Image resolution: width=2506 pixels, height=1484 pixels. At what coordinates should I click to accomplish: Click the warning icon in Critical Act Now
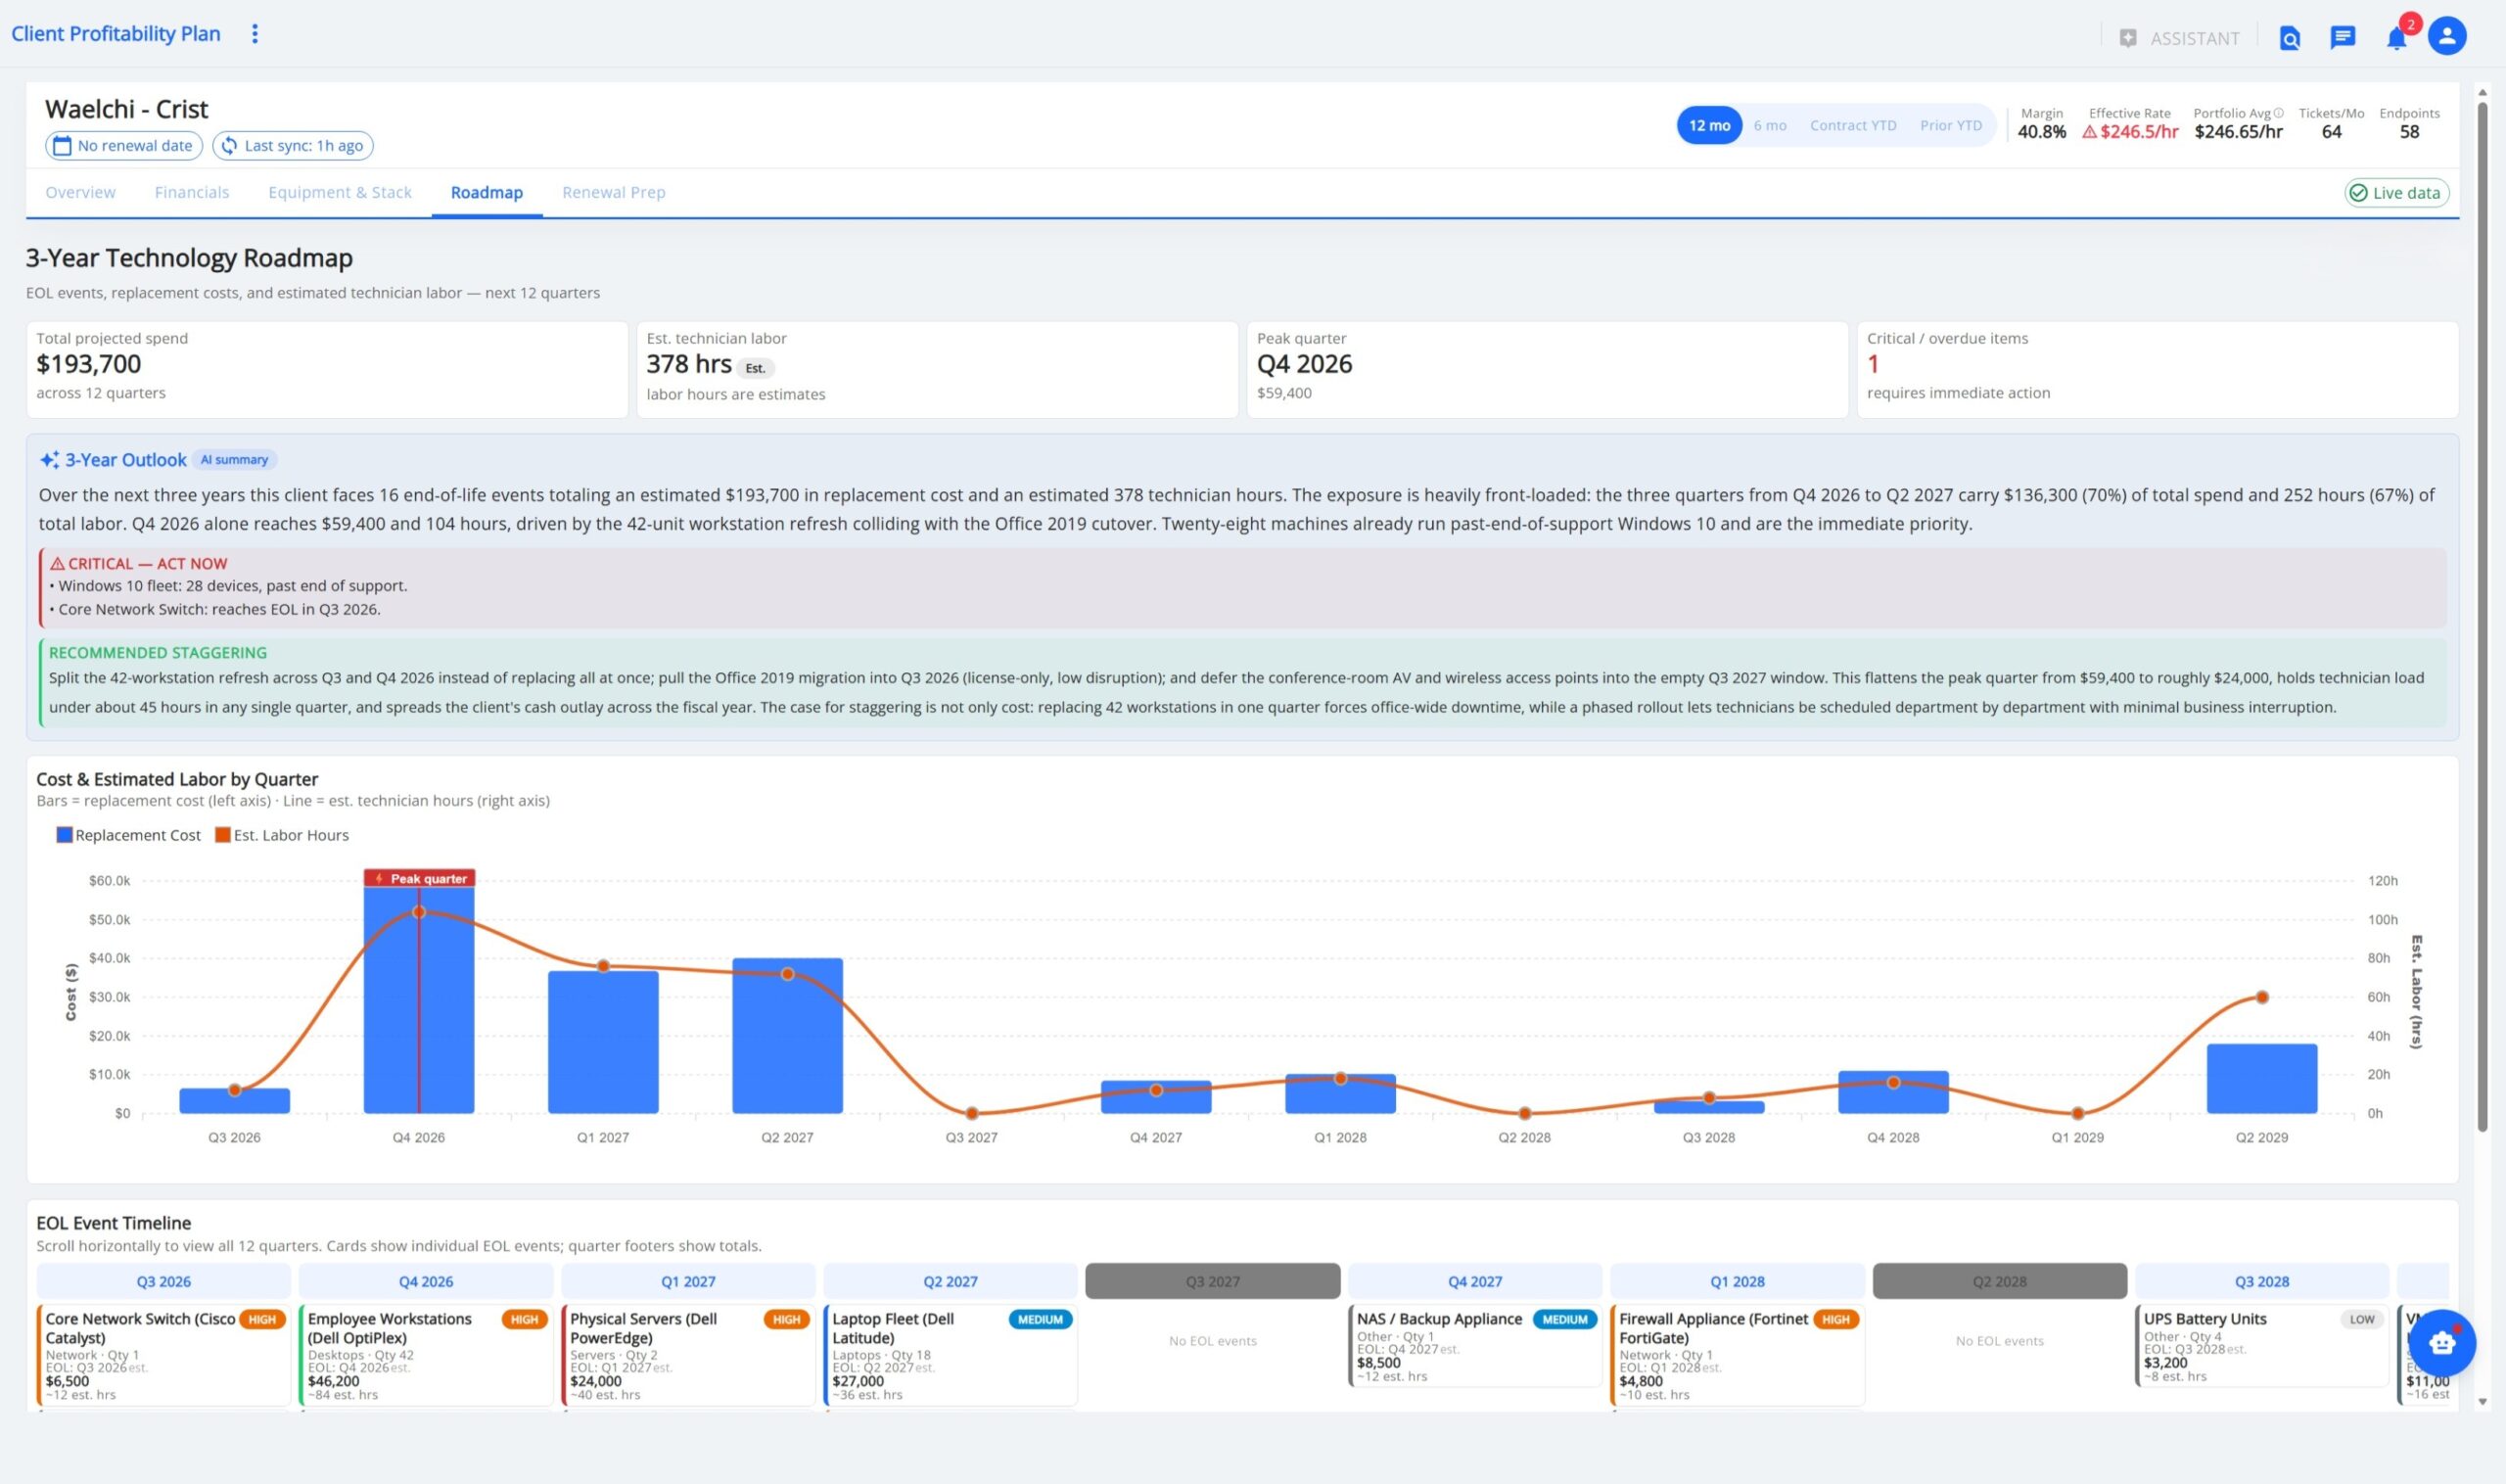point(57,564)
